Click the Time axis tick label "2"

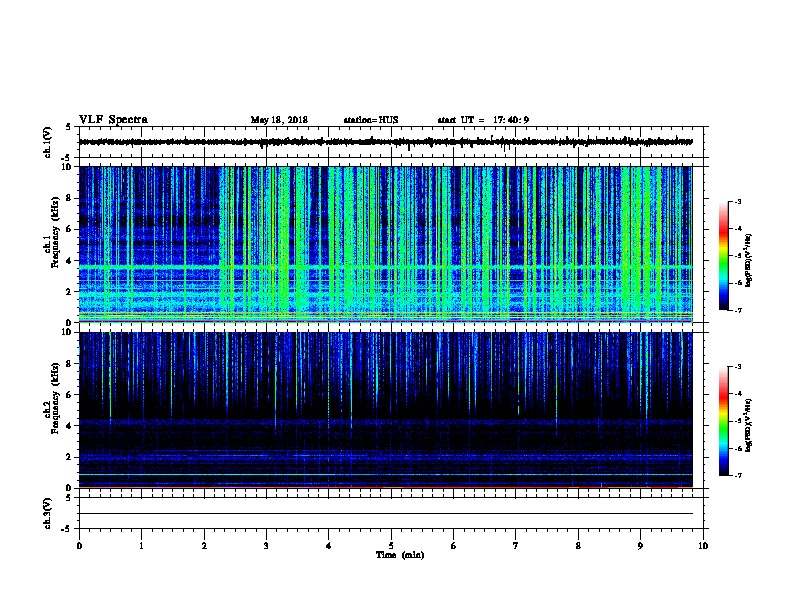[204, 546]
